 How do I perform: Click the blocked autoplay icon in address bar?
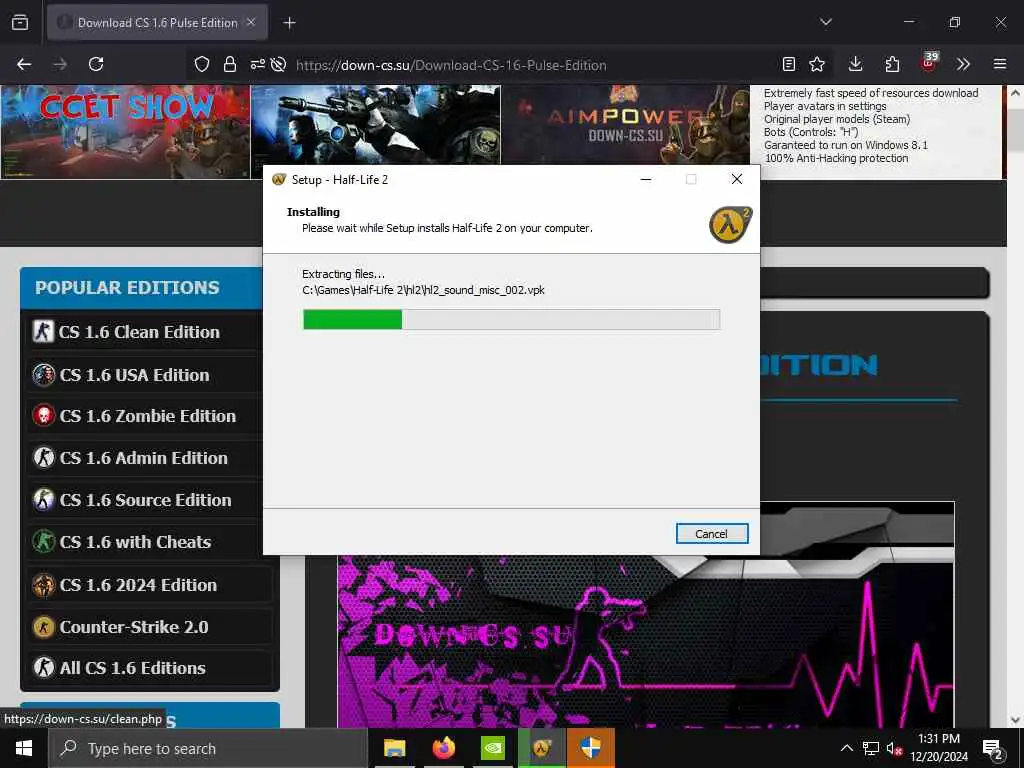(279, 64)
